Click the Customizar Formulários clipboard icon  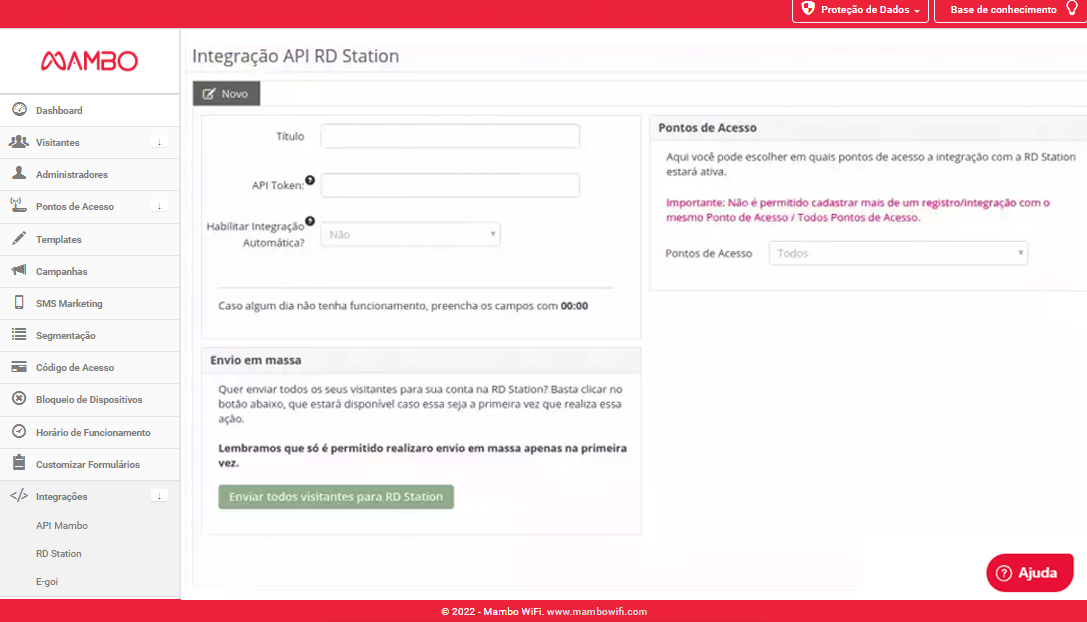(x=19, y=463)
